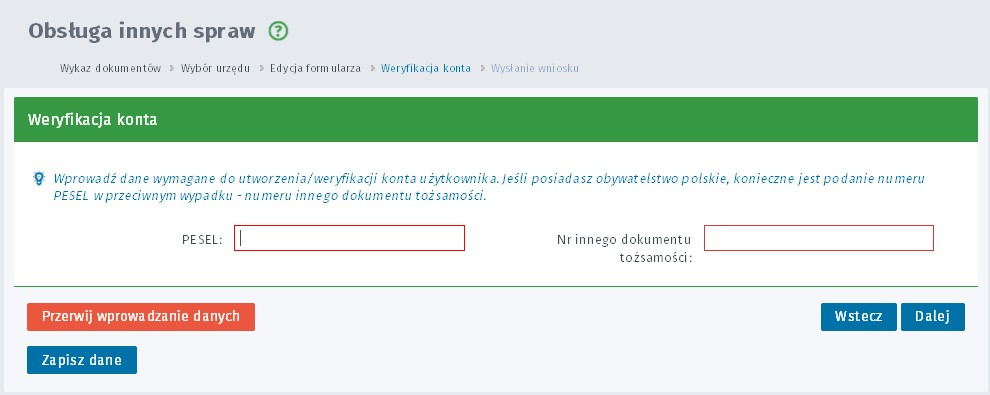Go to Wybór urzędu breadcrumb step
Screen dimensions: 990x395
click(x=215, y=68)
